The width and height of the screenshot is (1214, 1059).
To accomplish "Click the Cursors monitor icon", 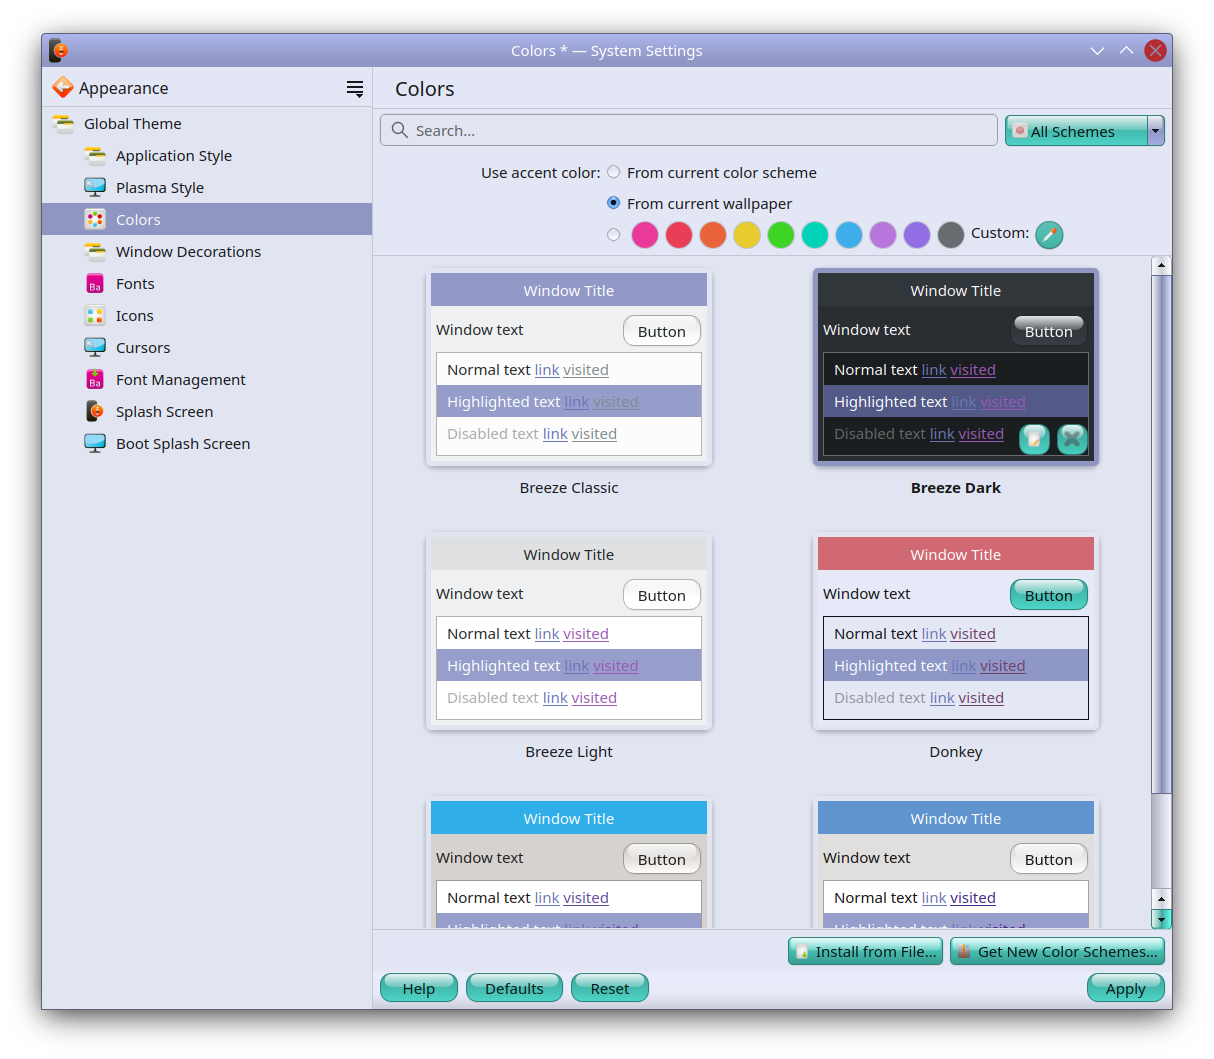I will 95,348.
